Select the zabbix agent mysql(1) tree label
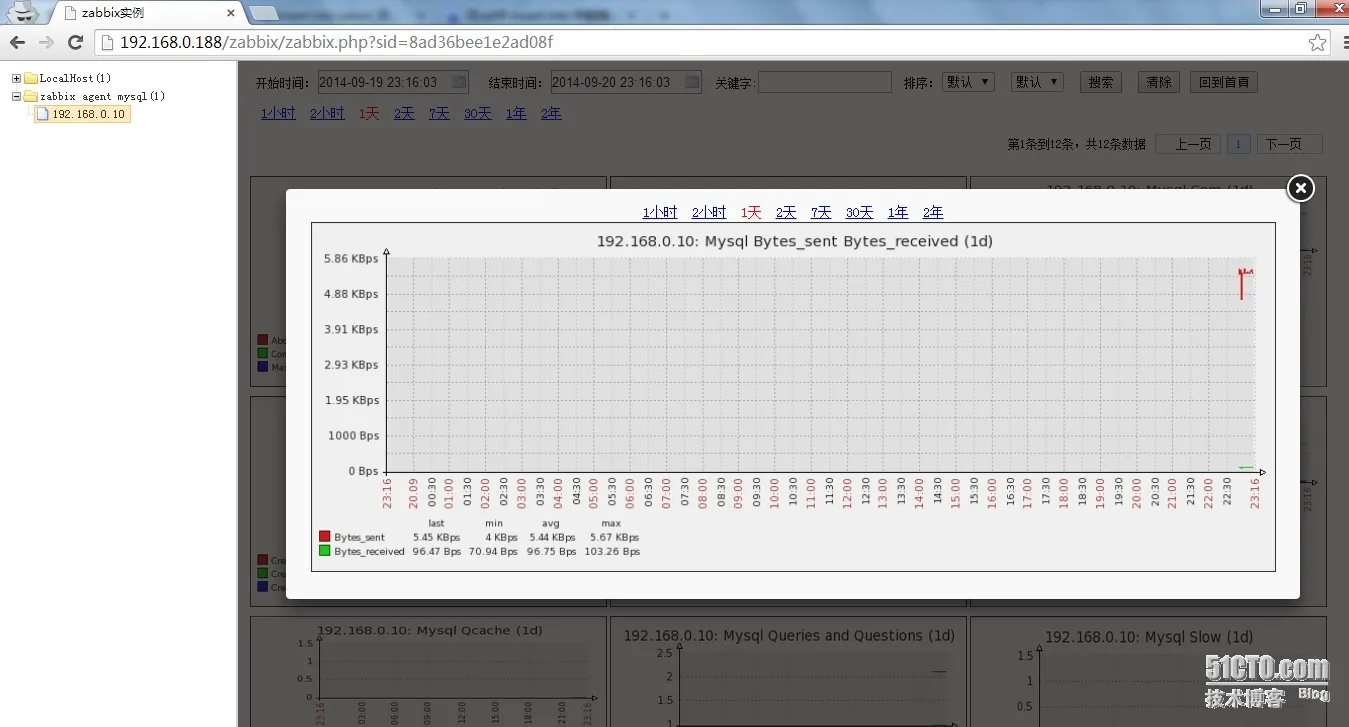 point(102,96)
